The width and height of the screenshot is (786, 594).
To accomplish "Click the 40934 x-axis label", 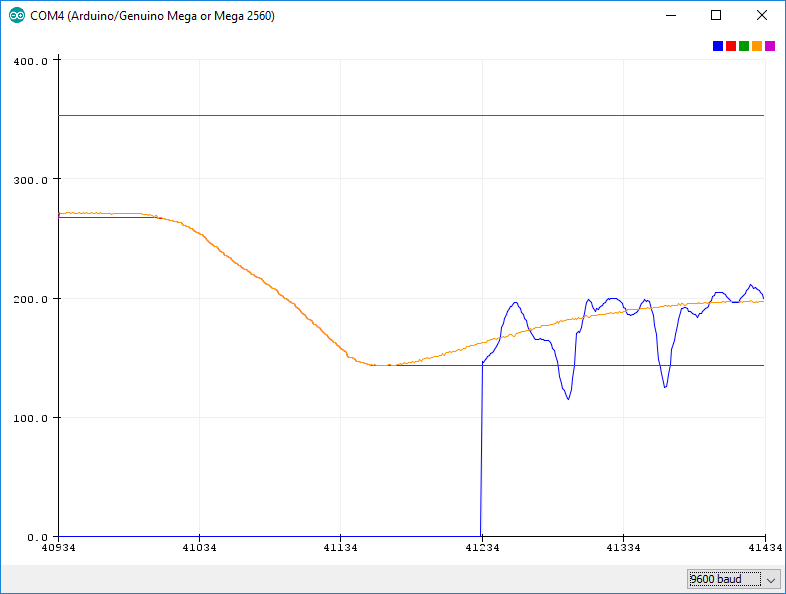I will pyautogui.click(x=59, y=547).
